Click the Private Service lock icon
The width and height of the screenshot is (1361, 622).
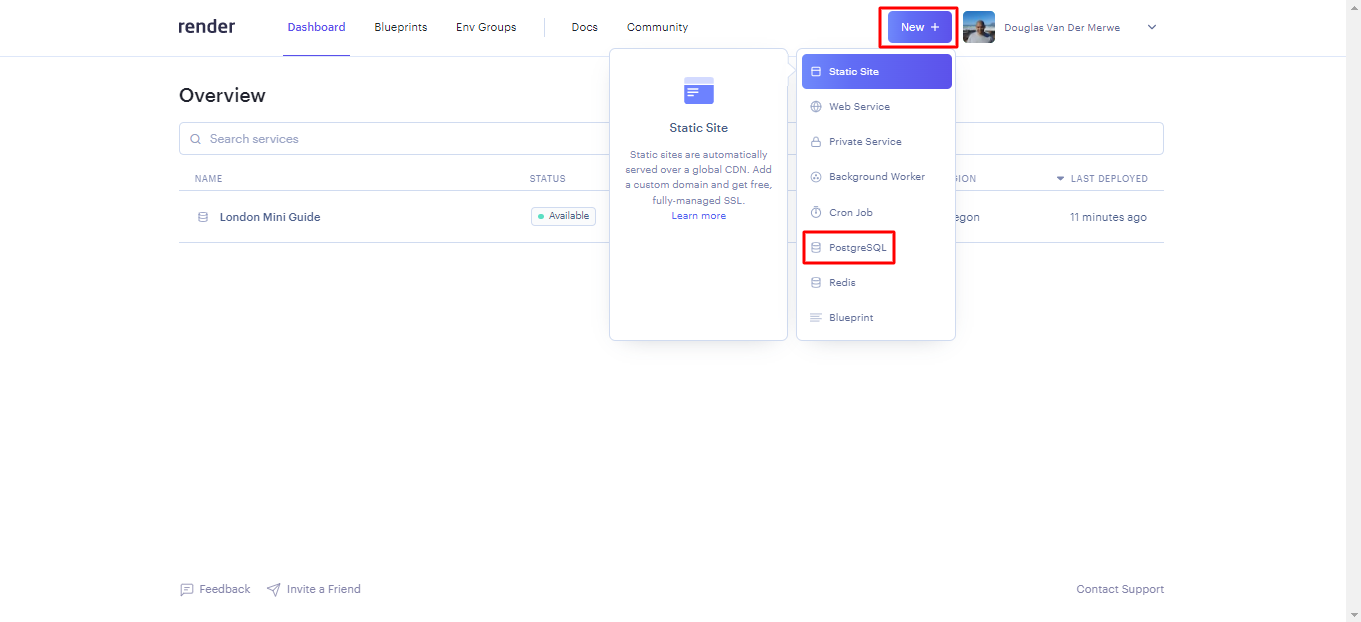tap(817, 141)
